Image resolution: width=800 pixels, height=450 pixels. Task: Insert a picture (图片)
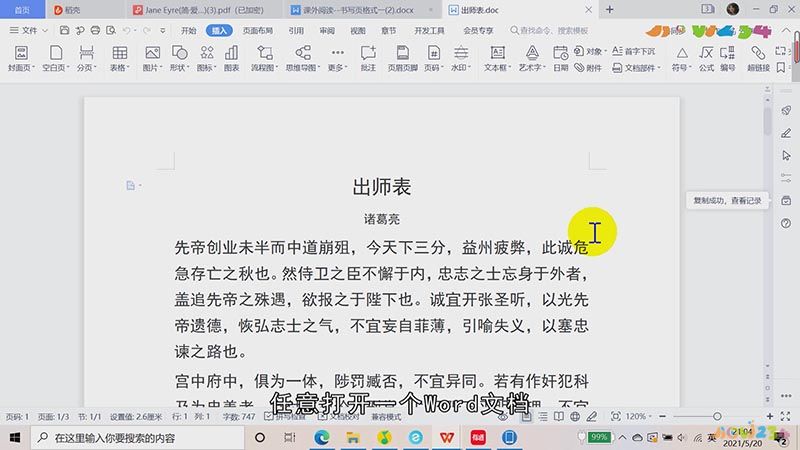tap(152, 58)
